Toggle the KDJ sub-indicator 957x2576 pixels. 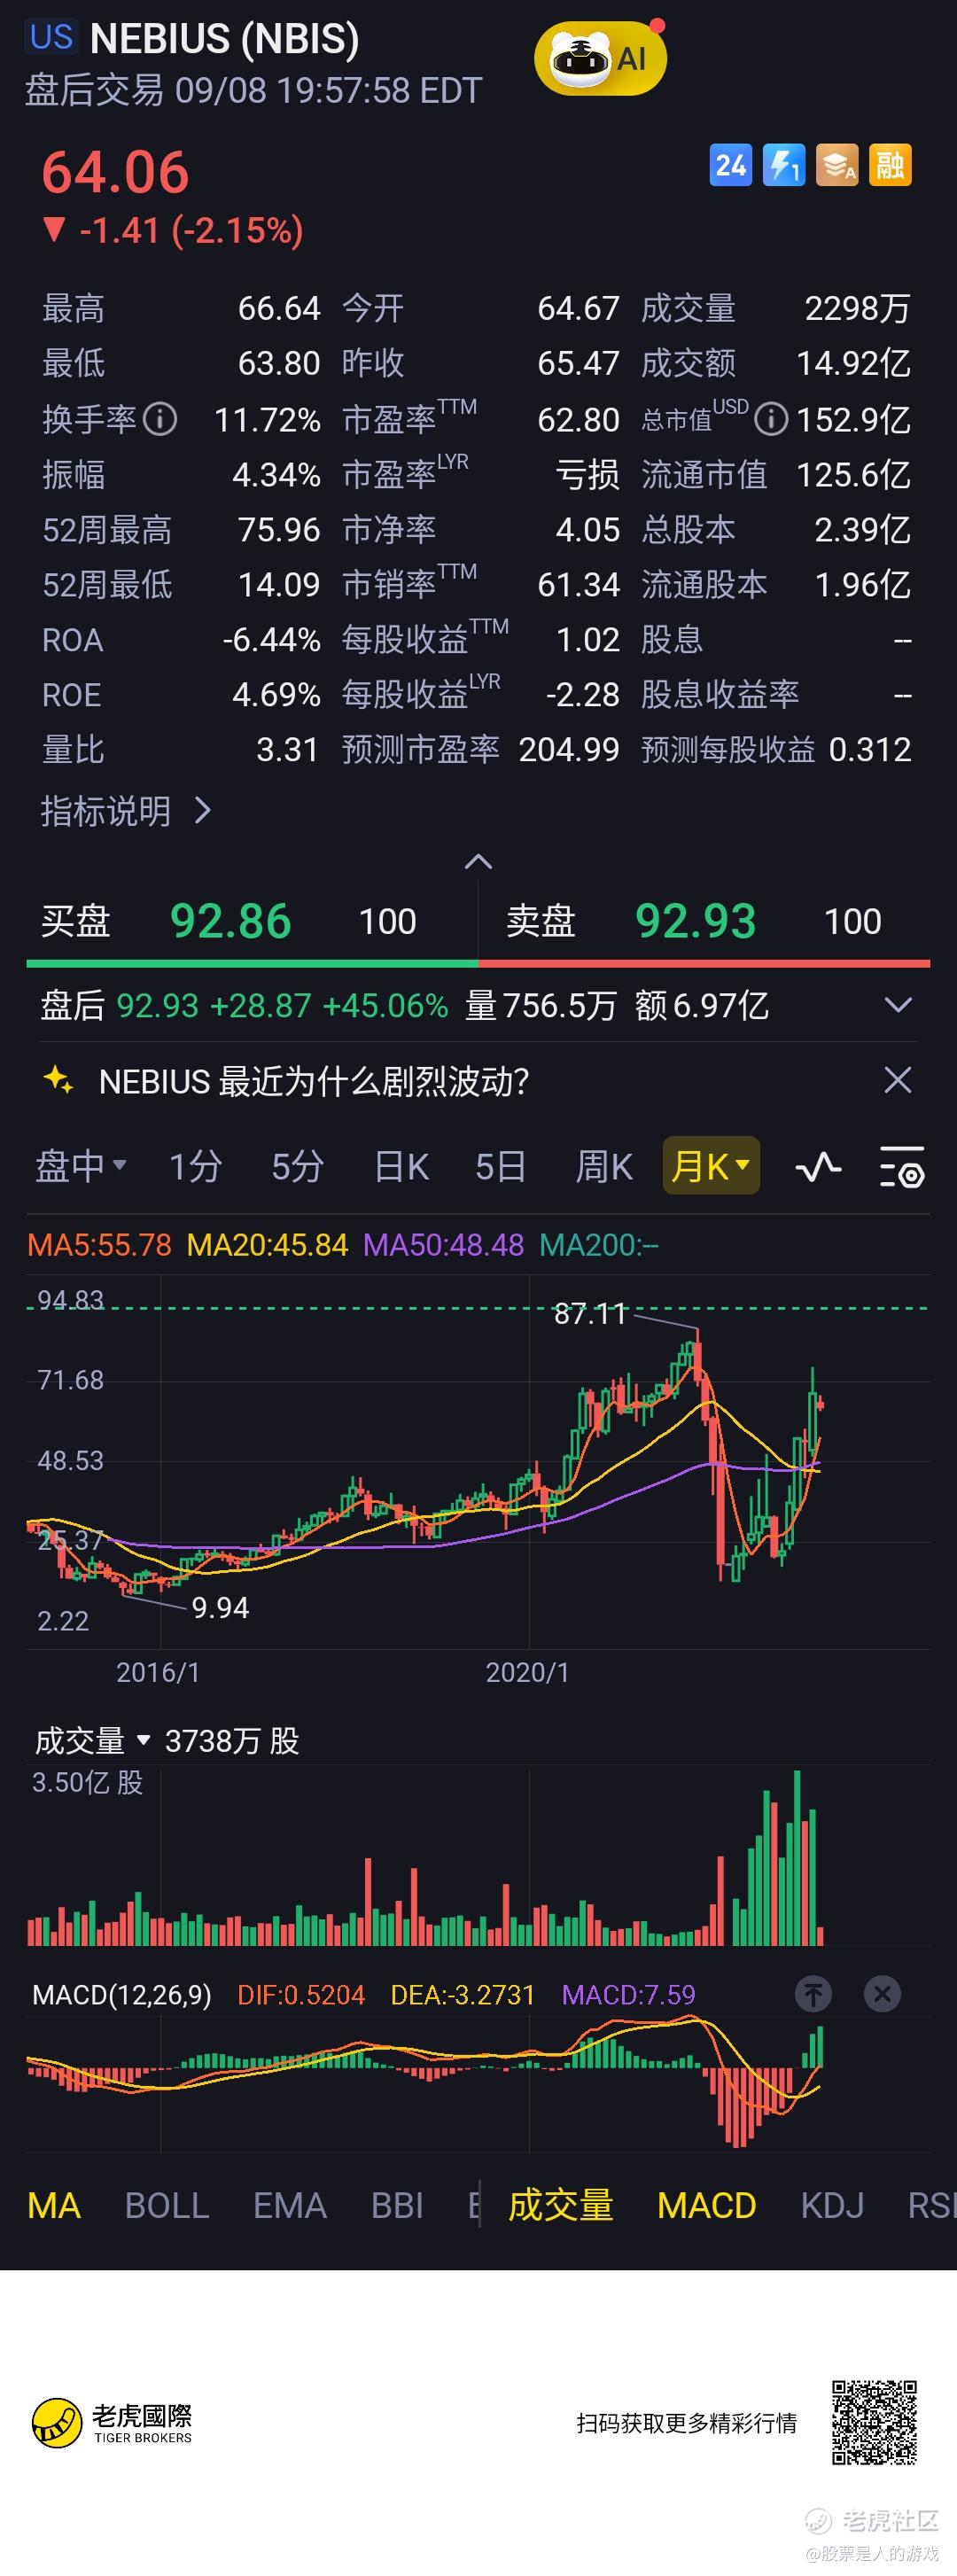(832, 2205)
